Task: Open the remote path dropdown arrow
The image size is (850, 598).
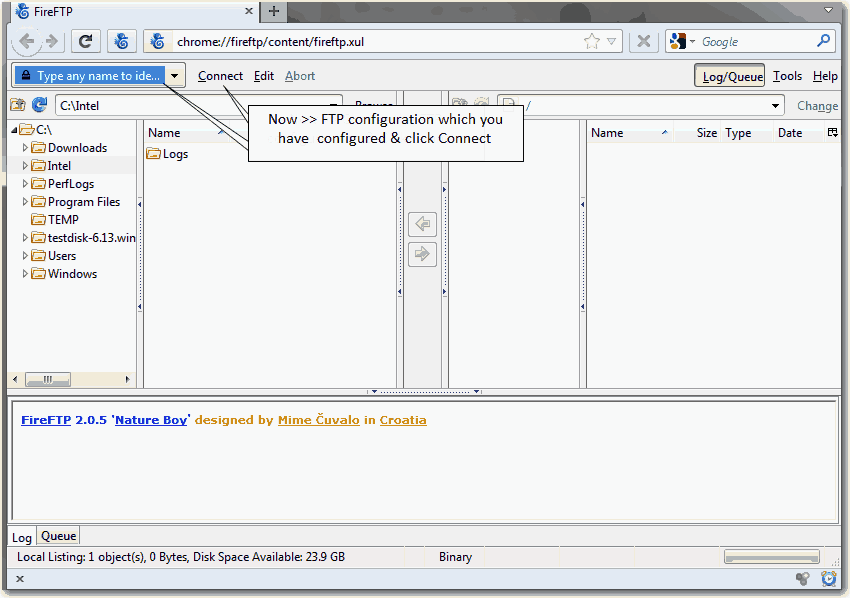Action: point(776,106)
